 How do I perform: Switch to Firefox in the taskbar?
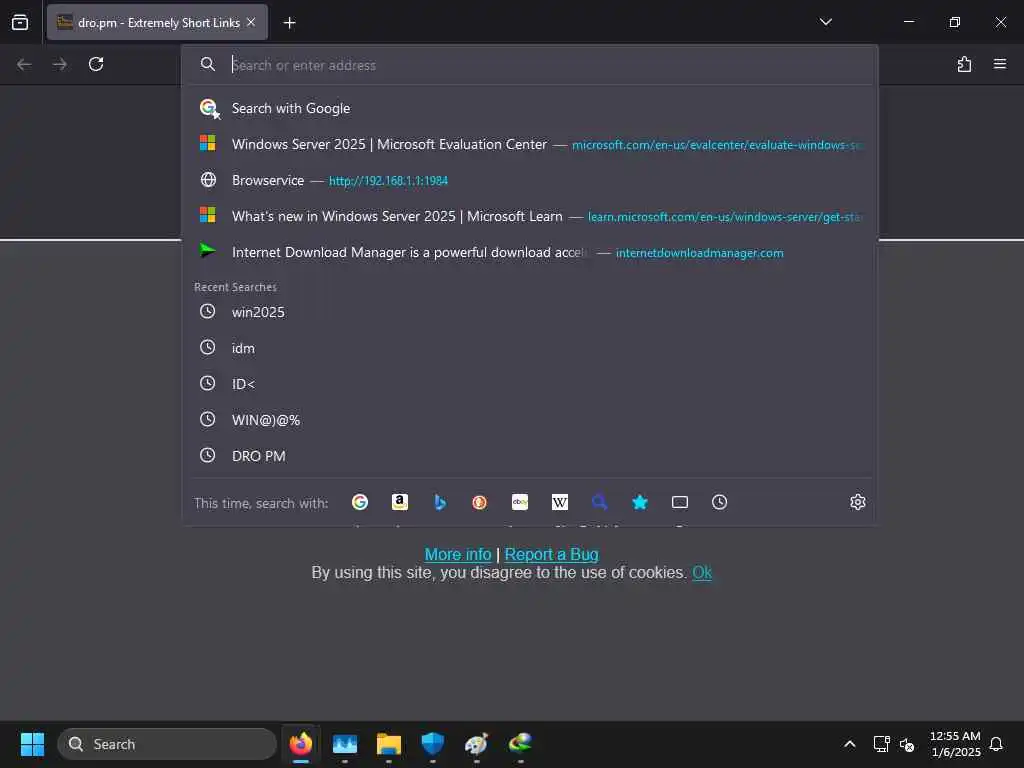pyautogui.click(x=301, y=744)
